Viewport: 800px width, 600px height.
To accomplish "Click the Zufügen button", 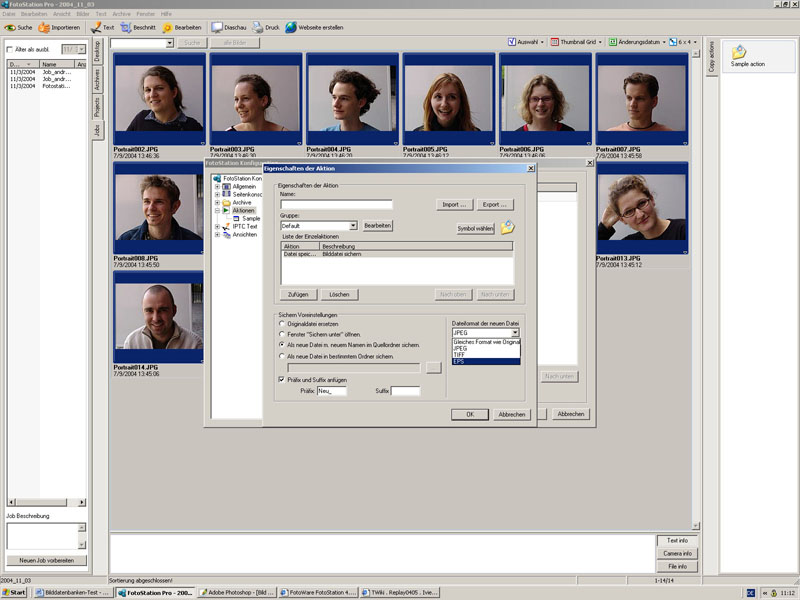I will (298, 294).
